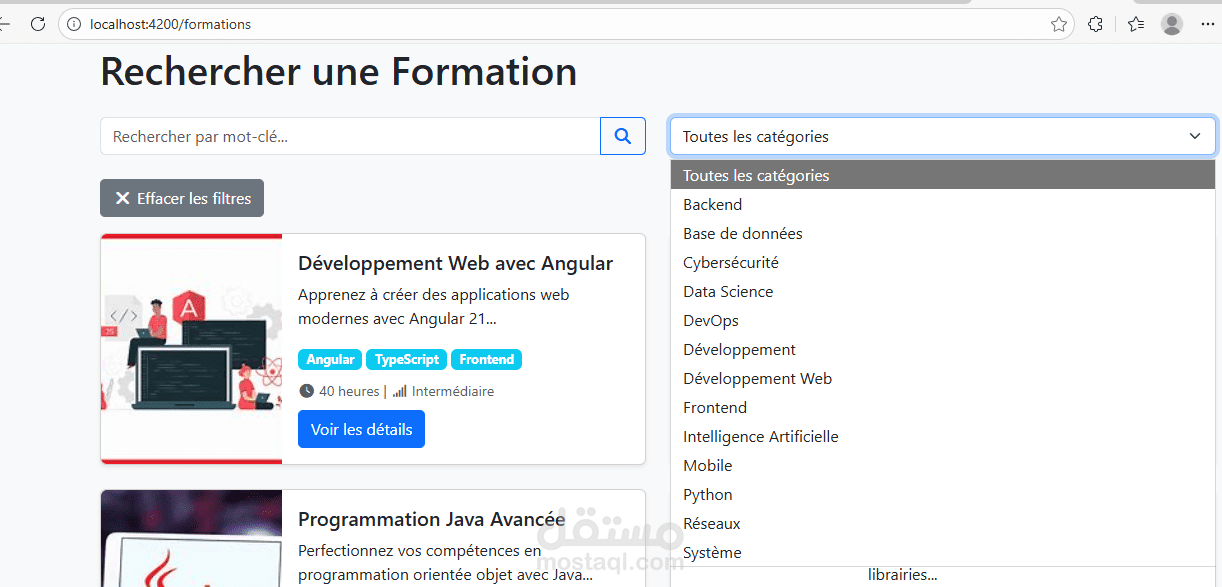Select Intelligence Artificielle category

click(761, 436)
